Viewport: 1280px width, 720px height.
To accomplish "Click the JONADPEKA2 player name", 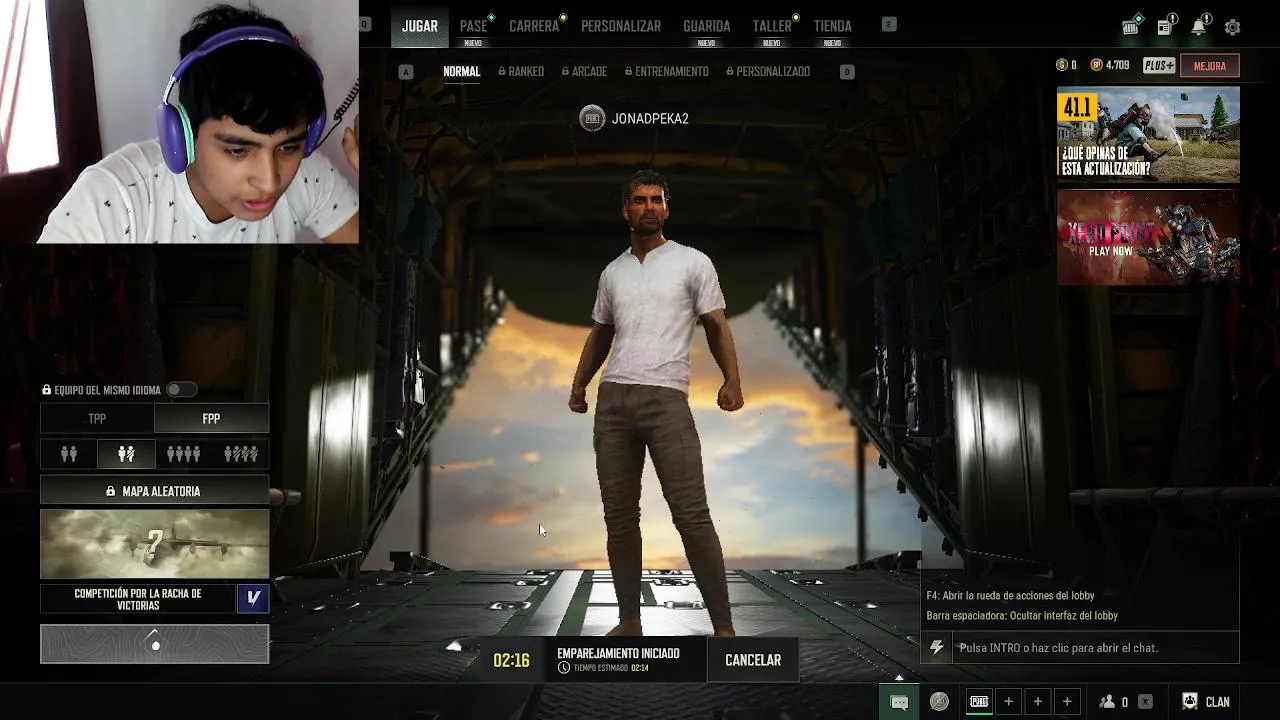I will pyautogui.click(x=650, y=119).
